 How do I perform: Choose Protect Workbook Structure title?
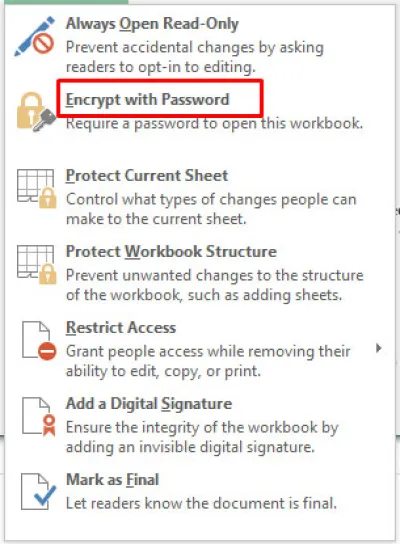click(171, 252)
